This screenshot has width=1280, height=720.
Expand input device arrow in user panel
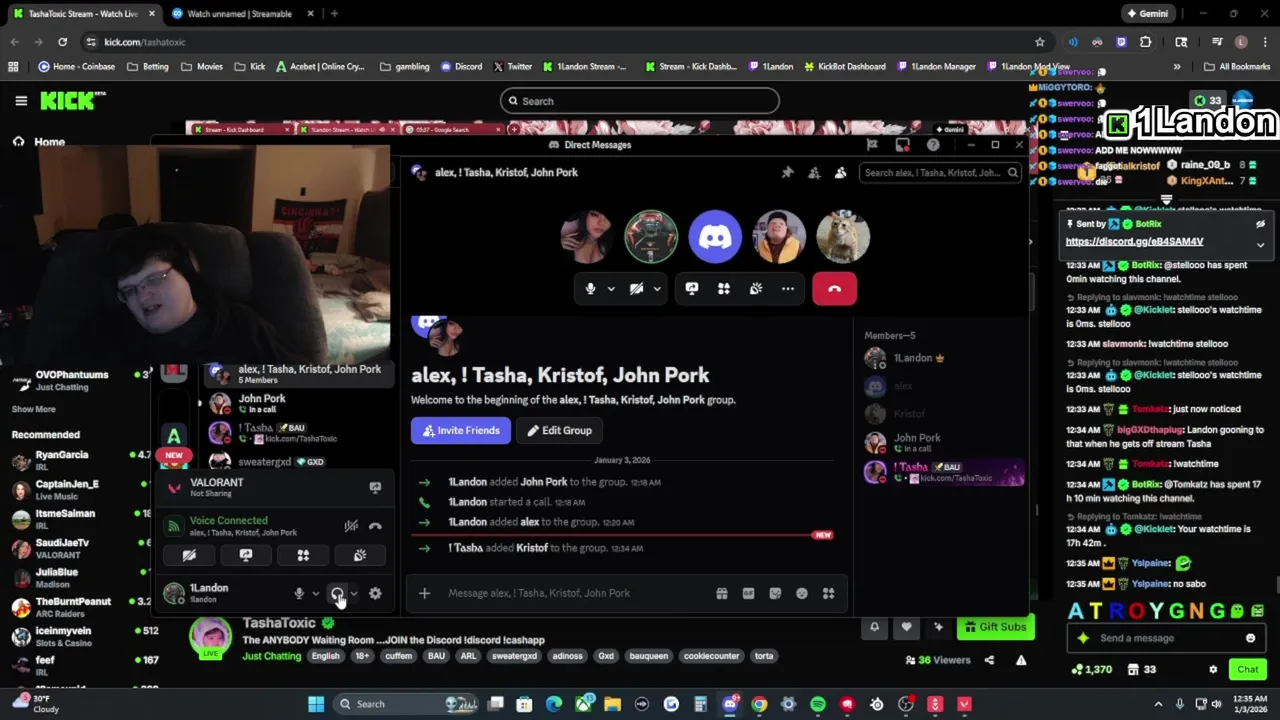(315, 594)
